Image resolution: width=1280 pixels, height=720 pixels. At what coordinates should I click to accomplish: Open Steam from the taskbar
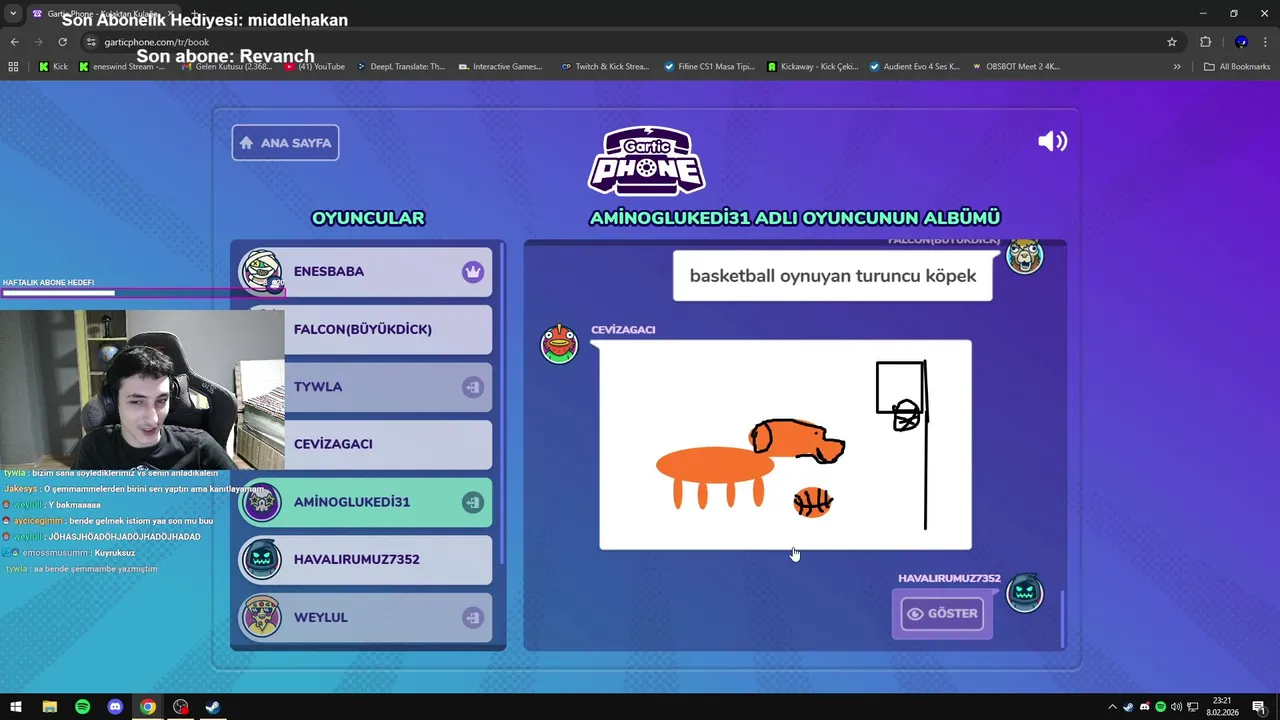point(213,707)
